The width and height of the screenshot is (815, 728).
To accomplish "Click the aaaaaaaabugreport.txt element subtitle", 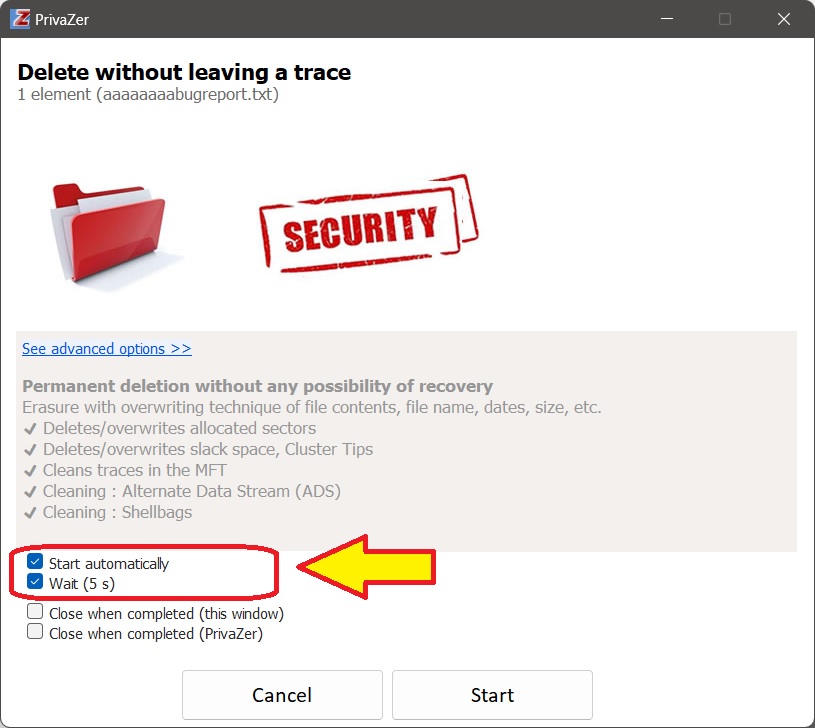I will (x=148, y=95).
